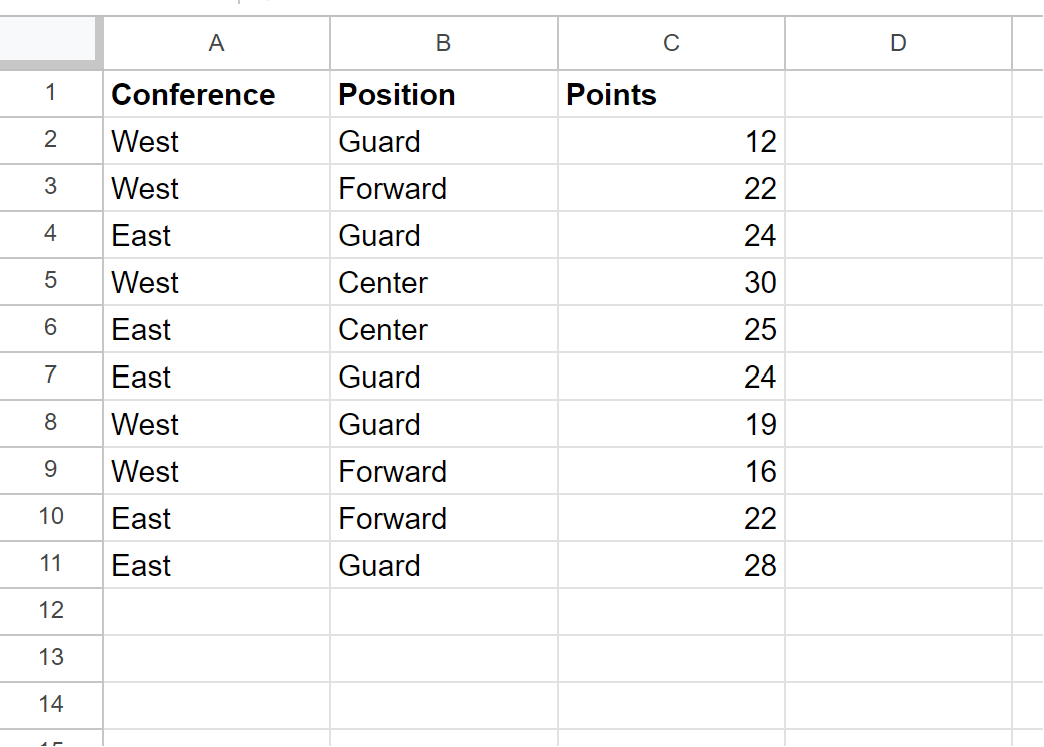The width and height of the screenshot is (1044, 747).
Task: Select column A header
Action: pos(216,43)
